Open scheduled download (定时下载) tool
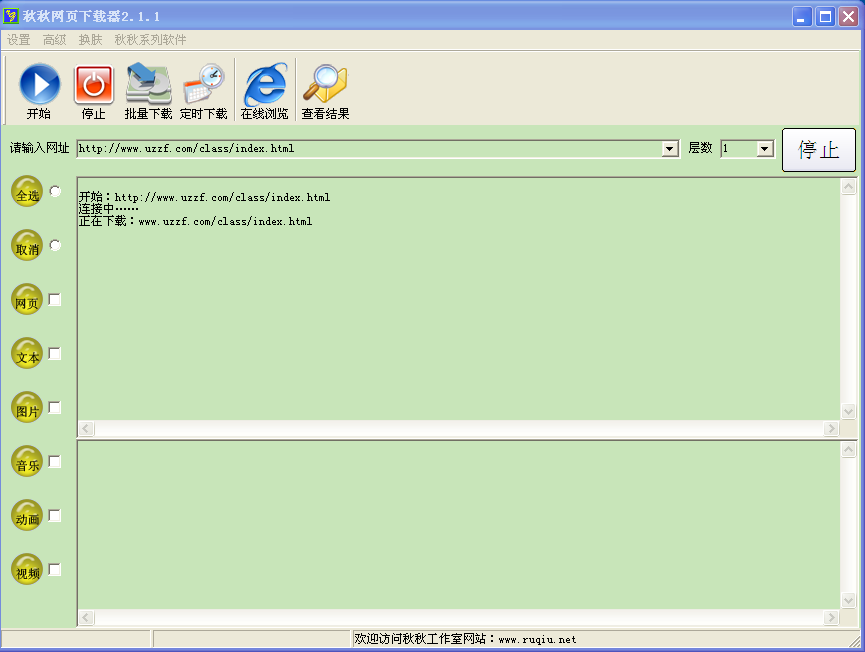Screen dimensions: 865x652 point(204,84)
